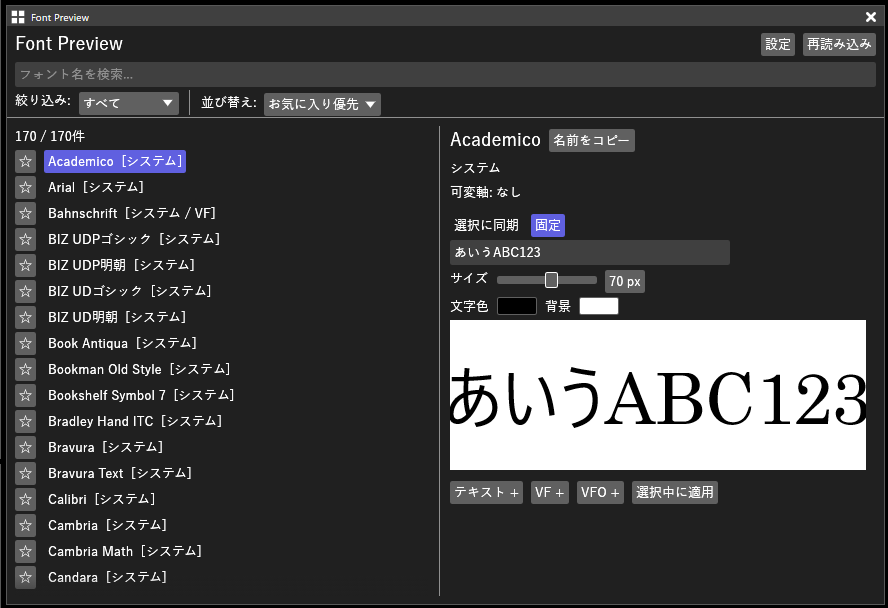Favorite the Bravura Text font
The image size is (888, 608).
click(25, 474)
